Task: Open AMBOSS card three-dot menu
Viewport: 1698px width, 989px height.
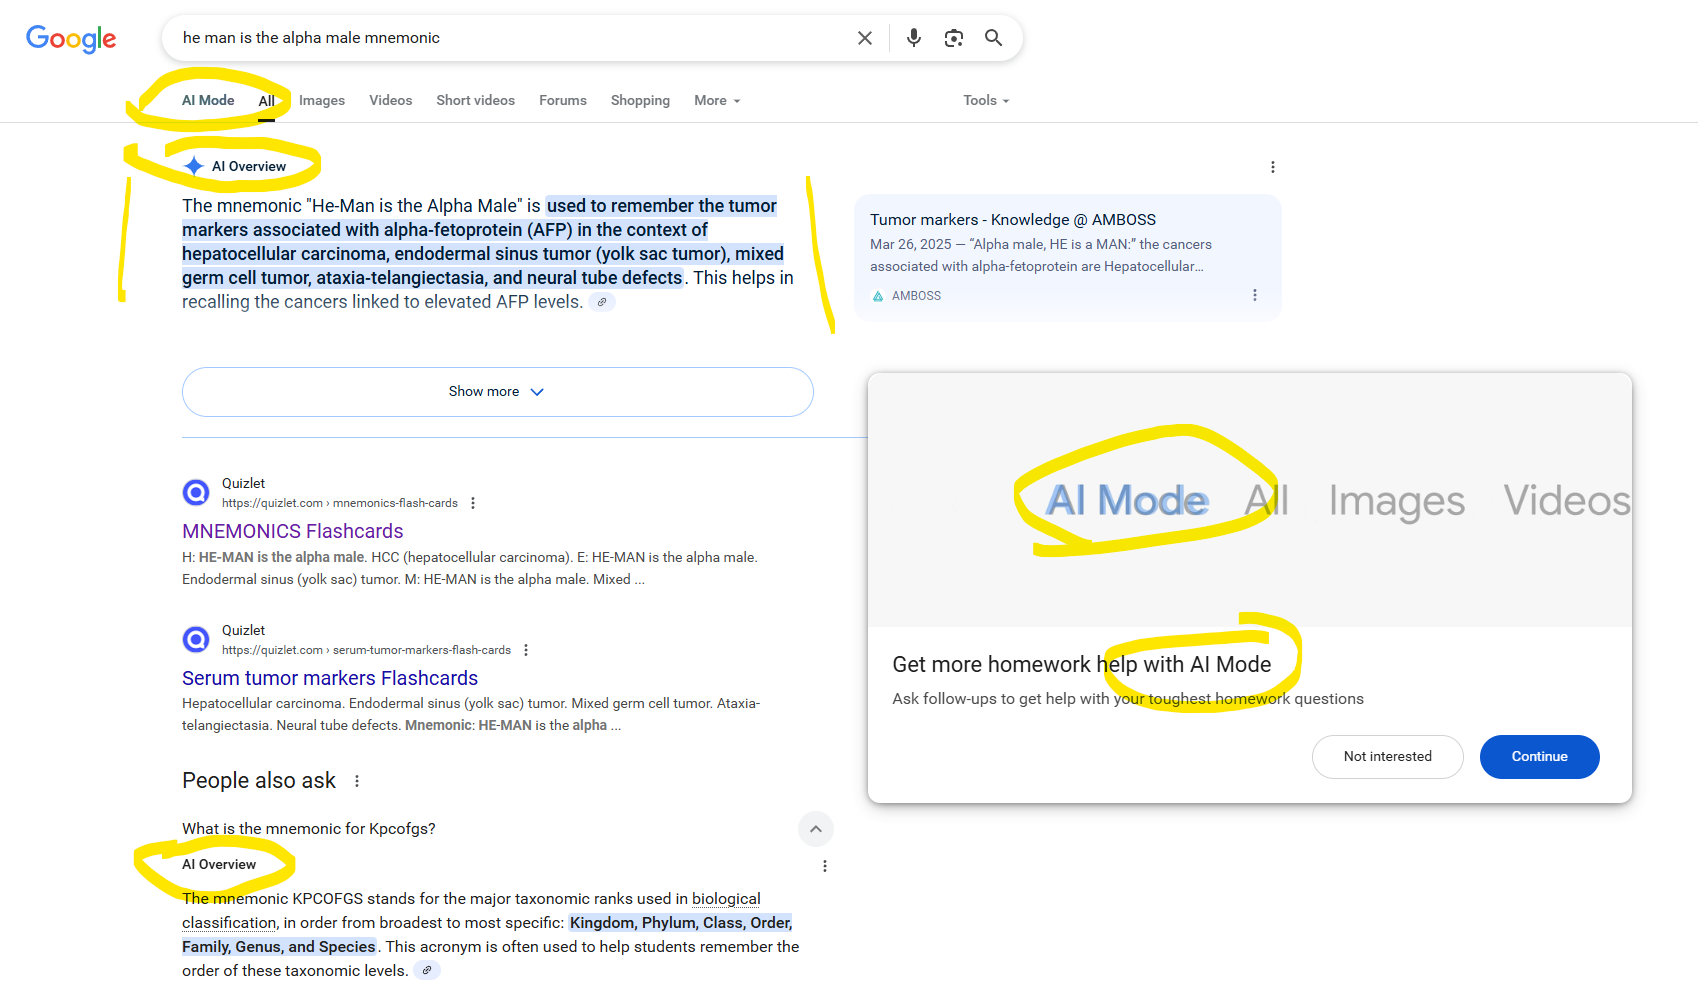Action: click(1255, 295)
